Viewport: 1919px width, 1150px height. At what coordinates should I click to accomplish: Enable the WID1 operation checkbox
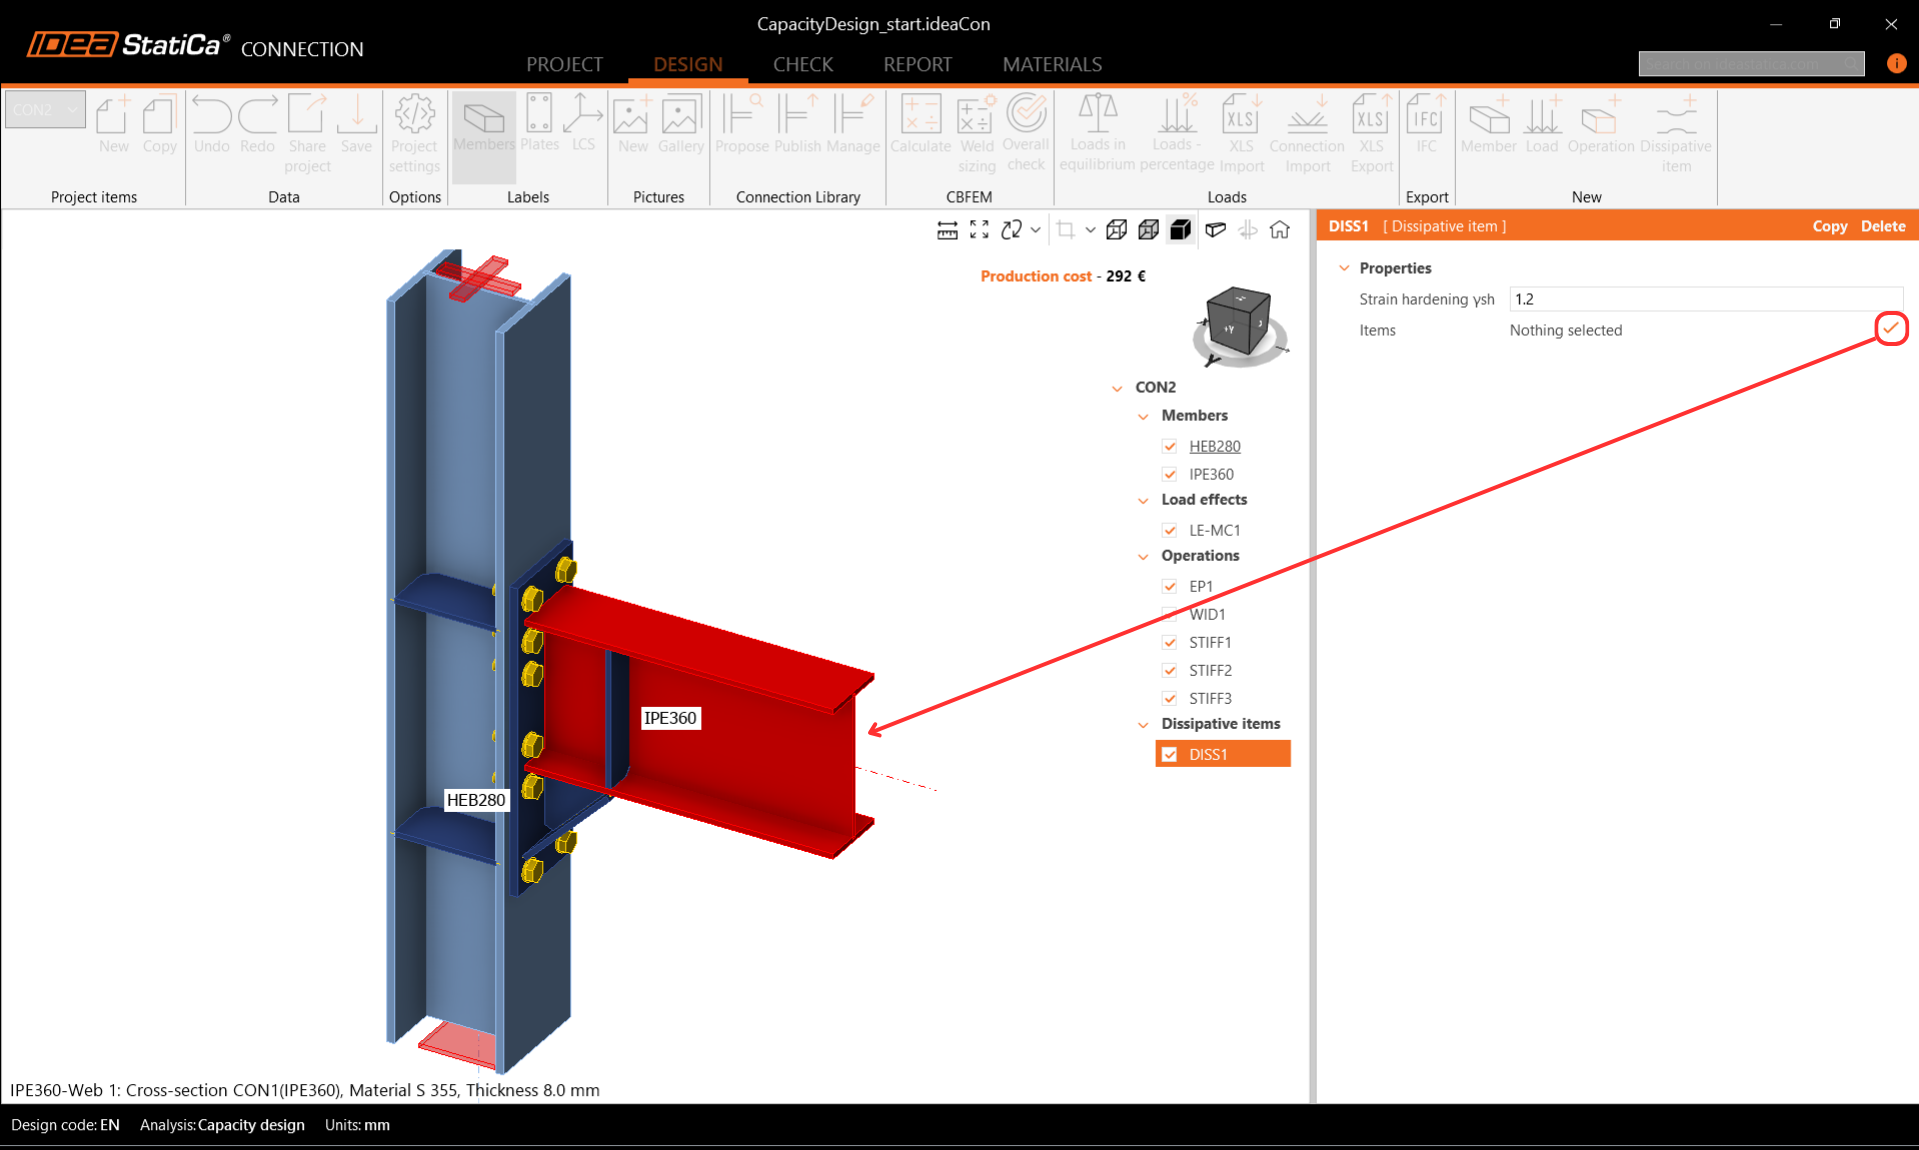(x=1169, y=614)
